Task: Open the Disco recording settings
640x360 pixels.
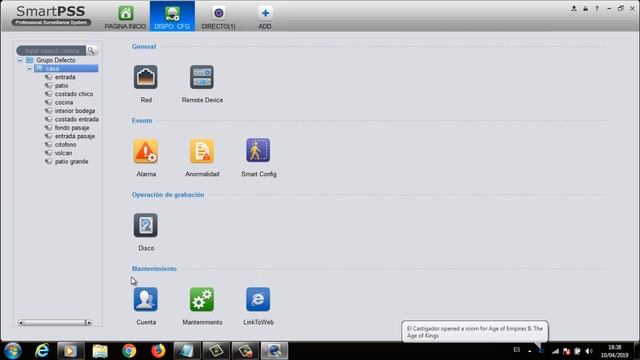Action: 146,225
